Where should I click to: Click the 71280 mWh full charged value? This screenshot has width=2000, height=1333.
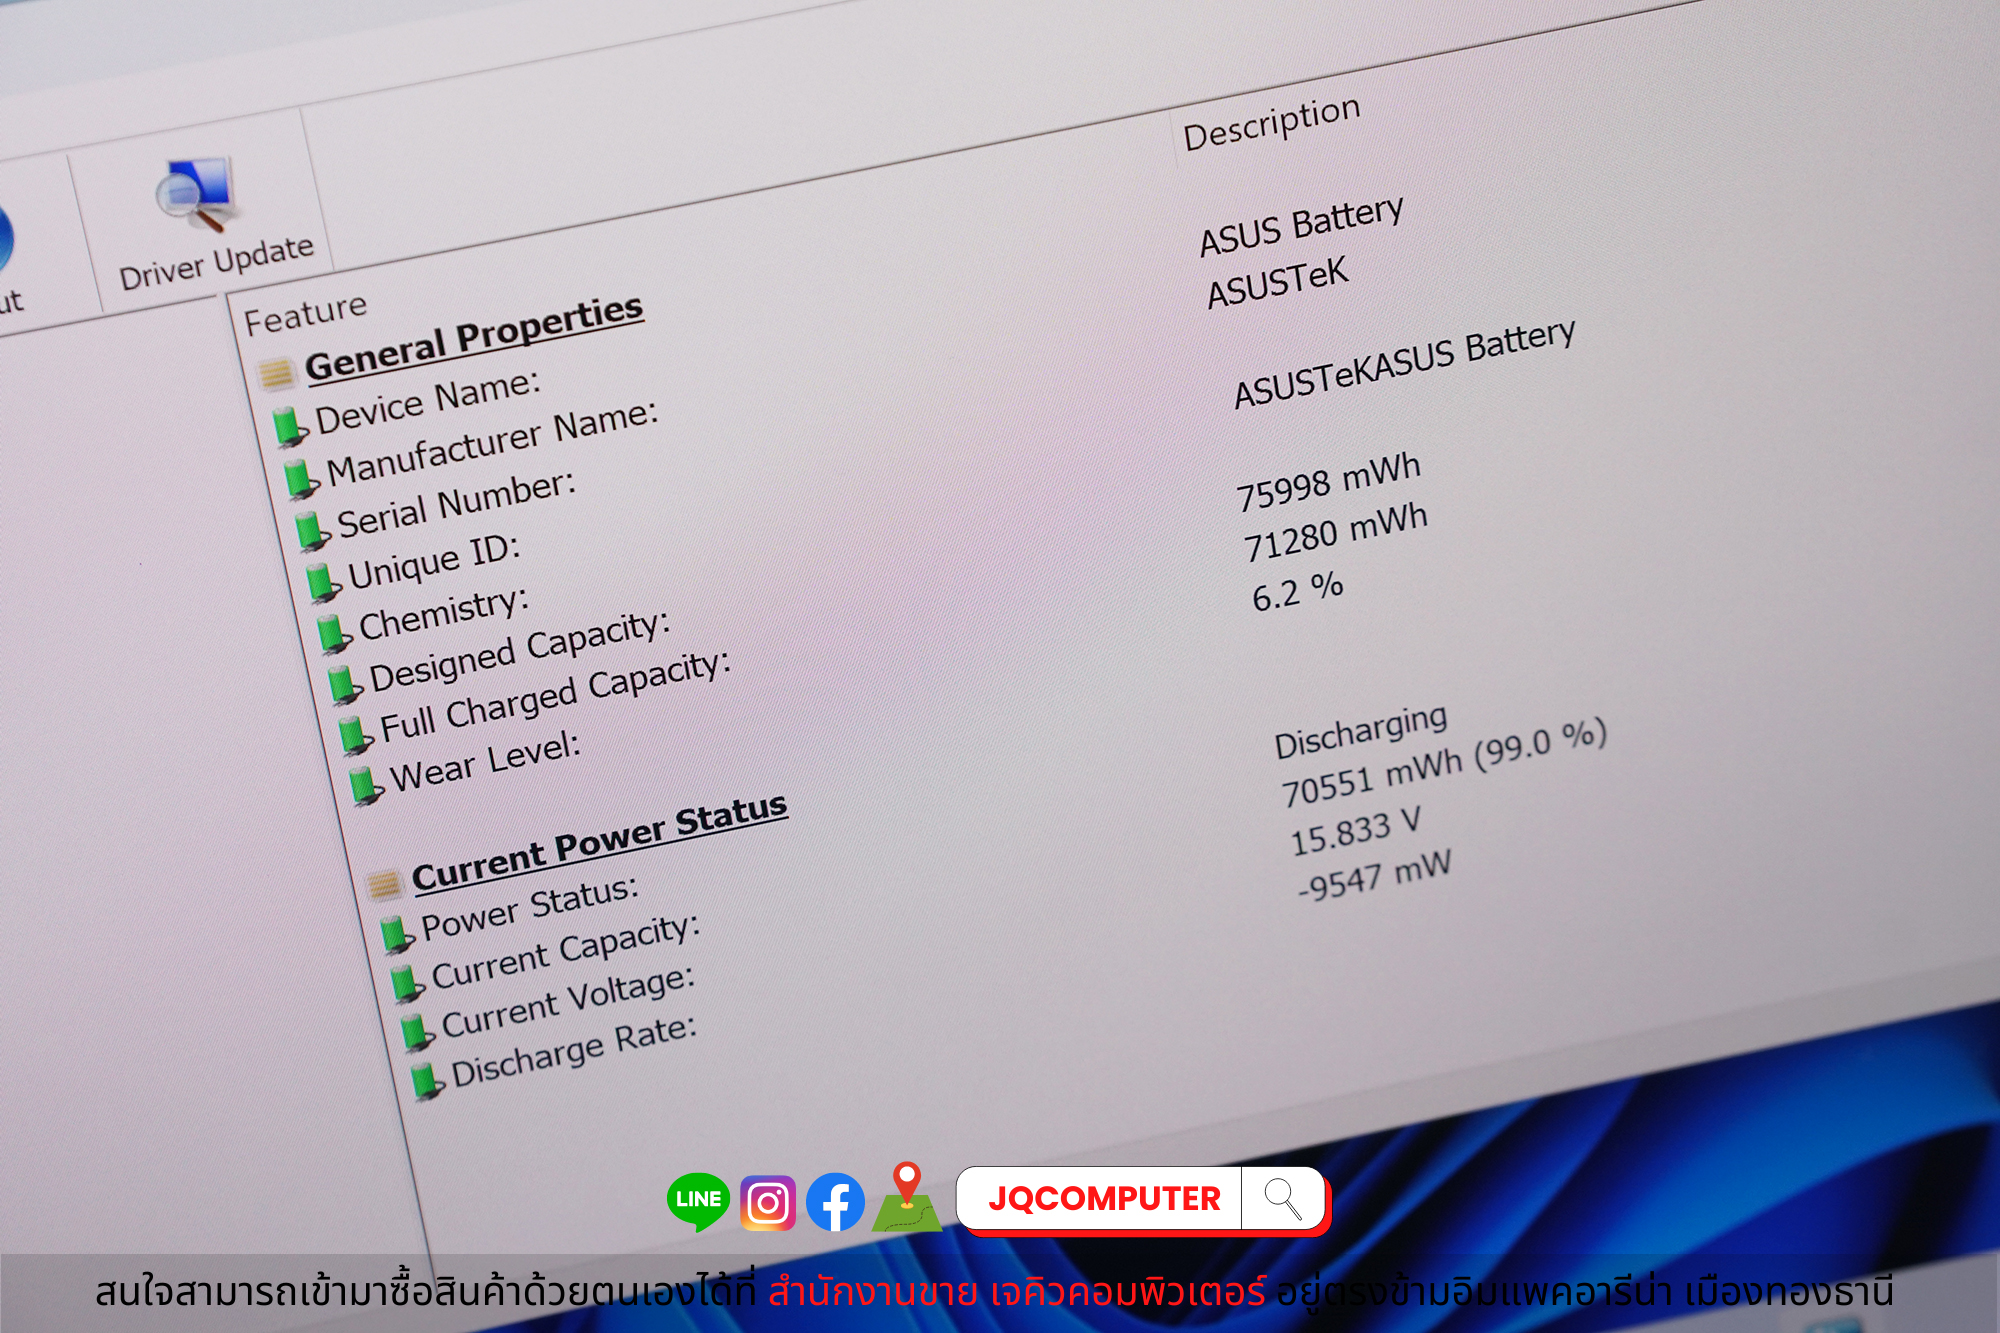1336,534
